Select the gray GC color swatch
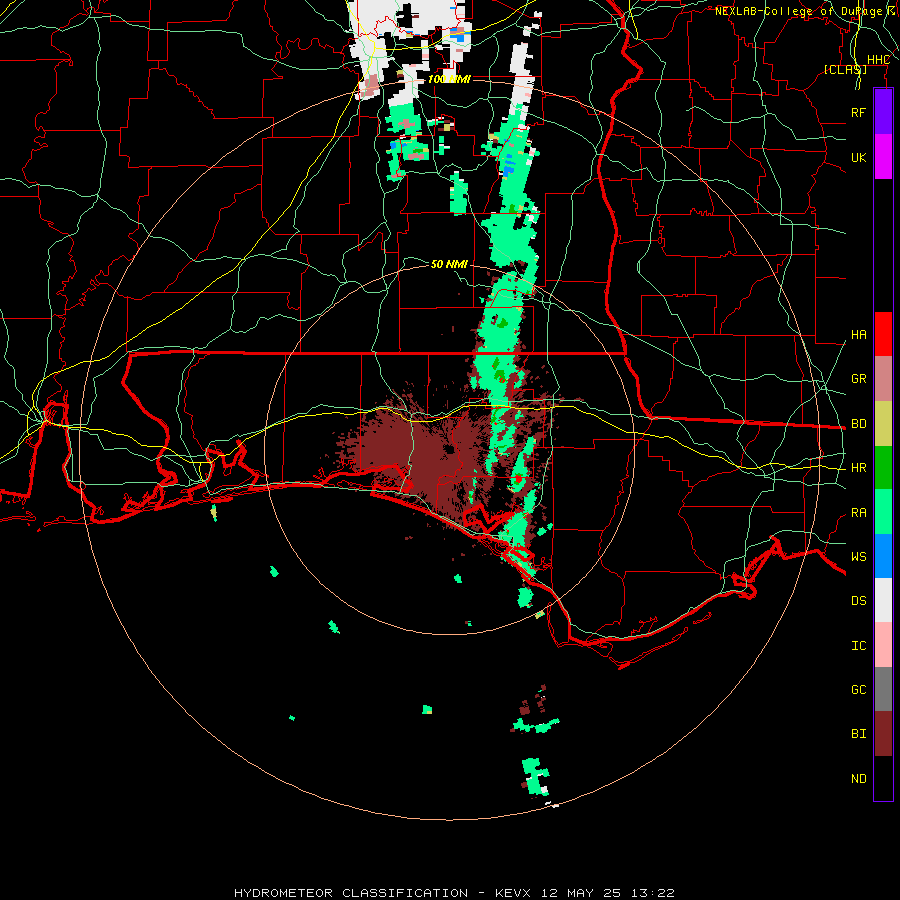Viewport: 900px width, 900px height. click(883, 689)
